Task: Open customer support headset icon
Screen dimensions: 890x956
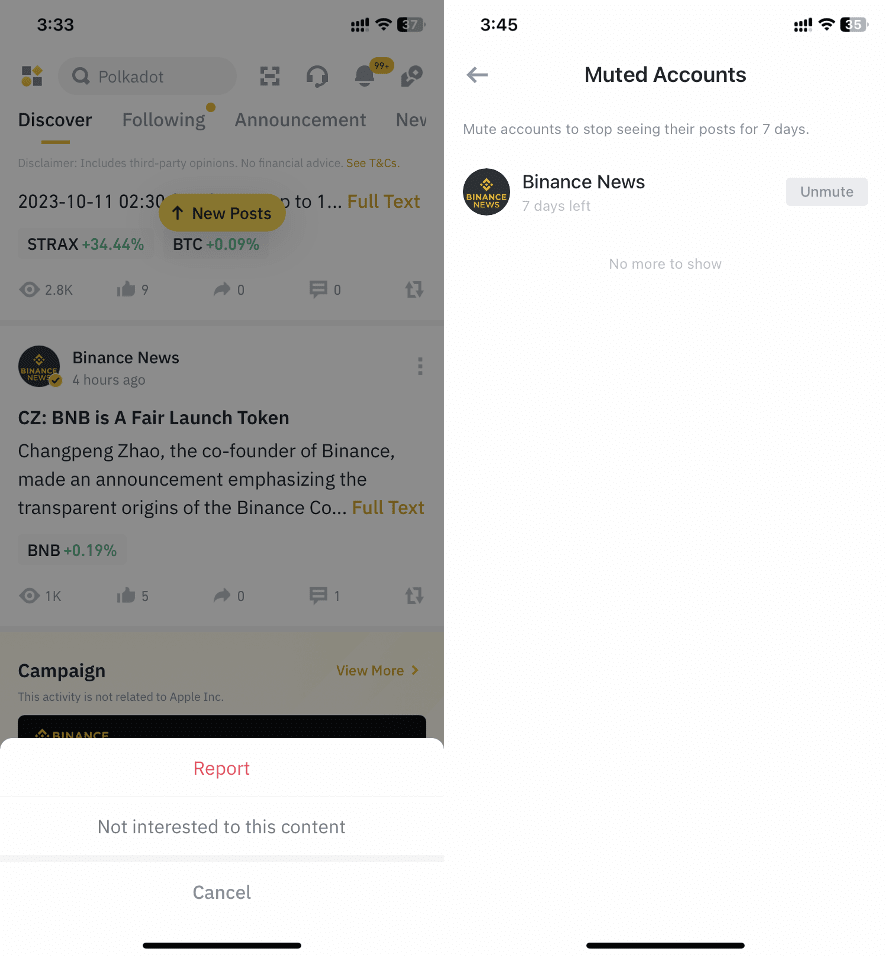Action: tap(317, 76)
